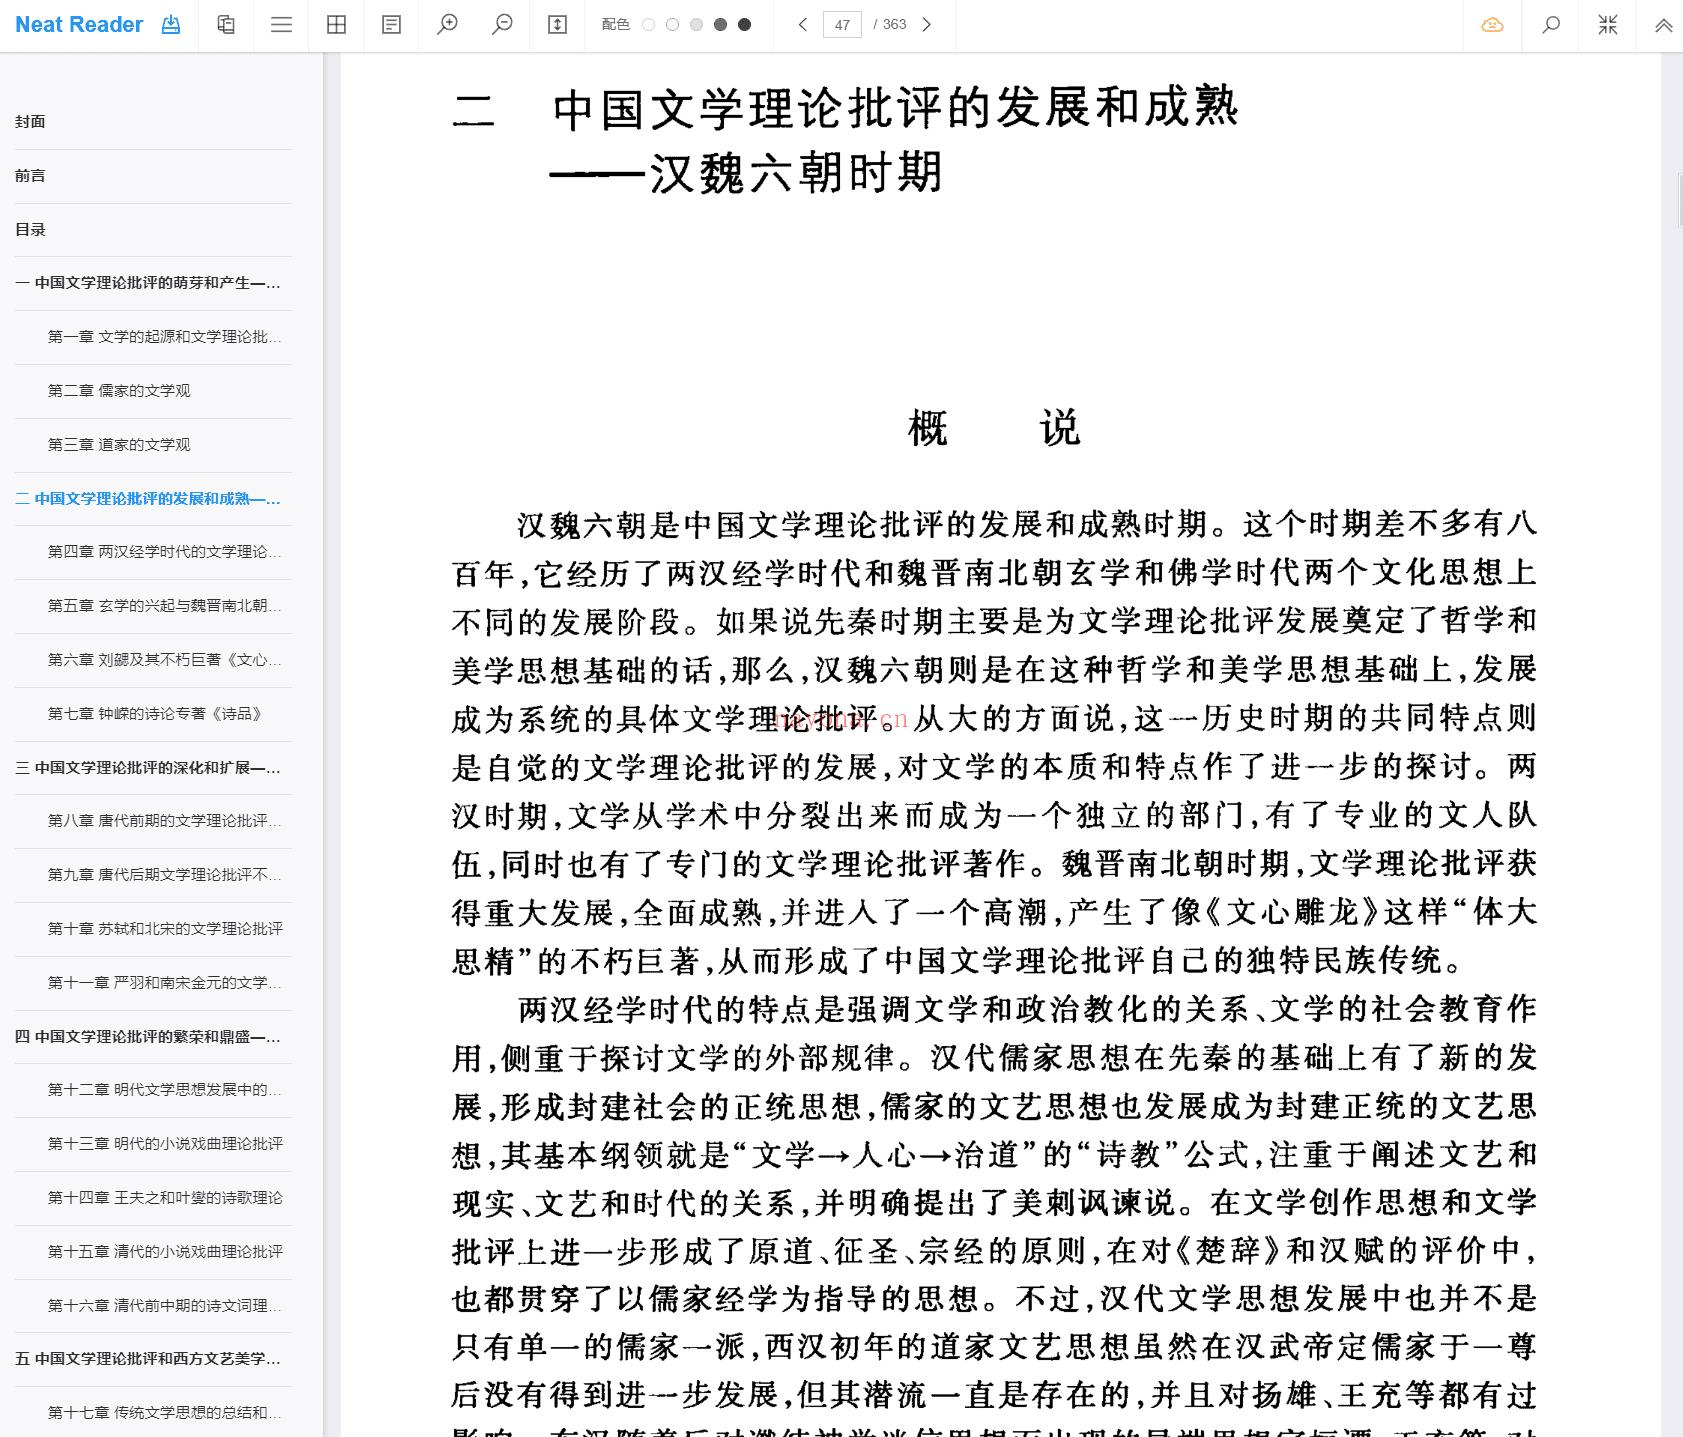This screenshot has height=1437, width=1683.
Task: Click the double chevron up icon
Action: coord(1664,26)
